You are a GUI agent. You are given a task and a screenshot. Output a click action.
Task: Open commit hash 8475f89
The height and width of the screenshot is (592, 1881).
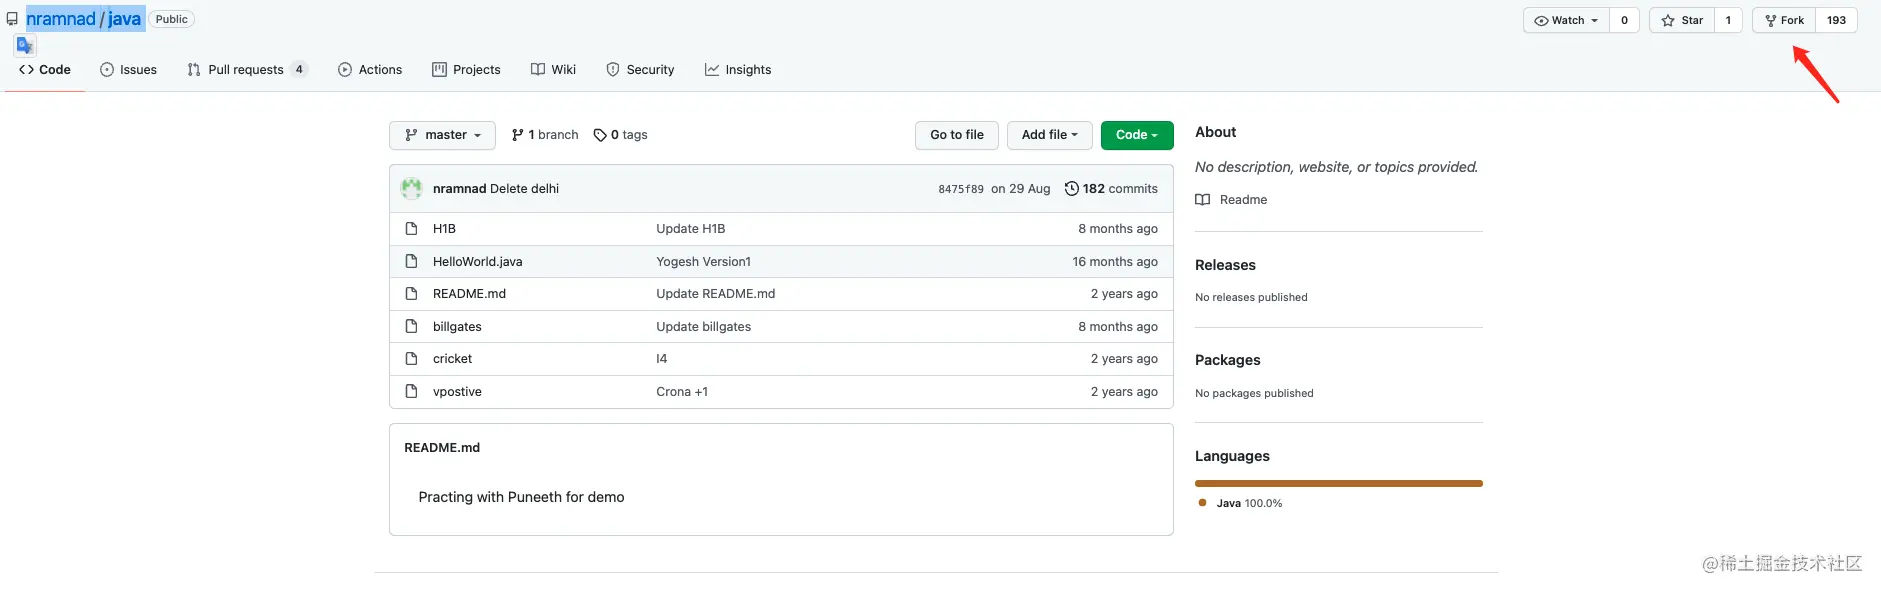pos(961,189)
